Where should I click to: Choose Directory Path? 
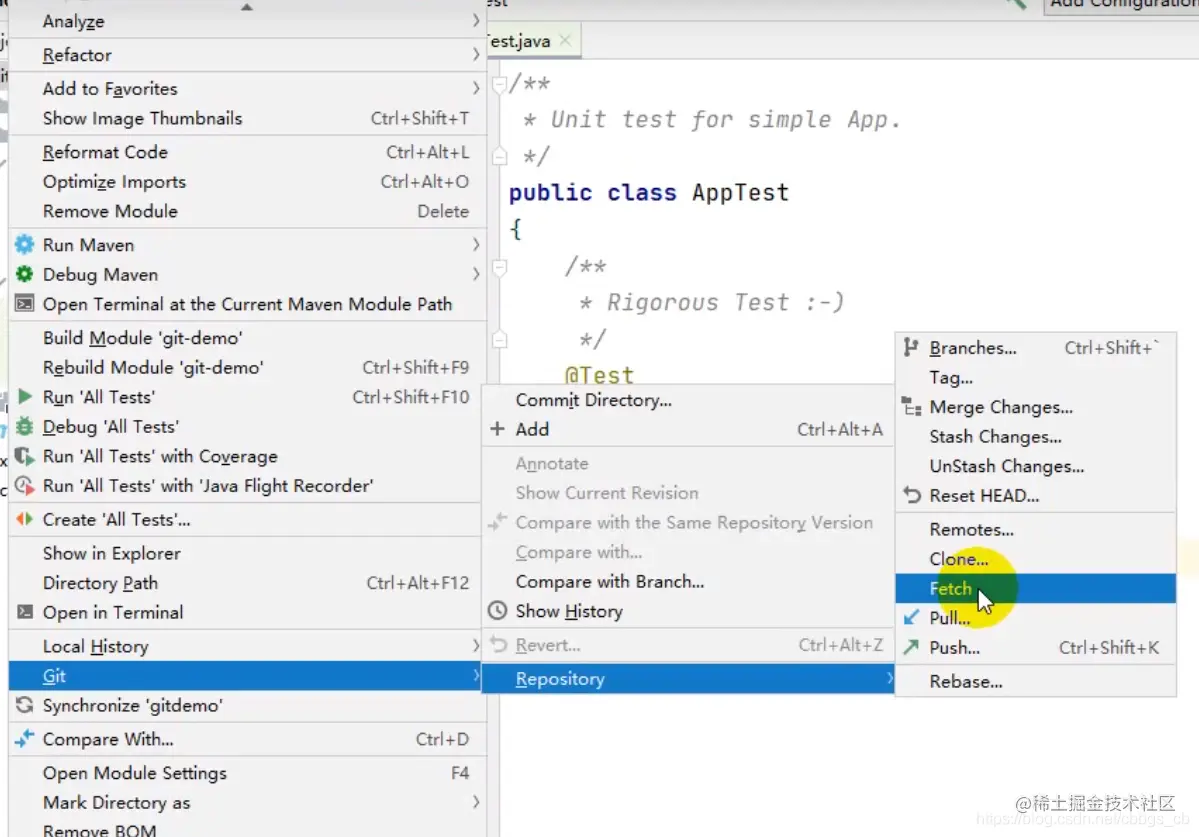pyautogui.click(x=247, y=582)
